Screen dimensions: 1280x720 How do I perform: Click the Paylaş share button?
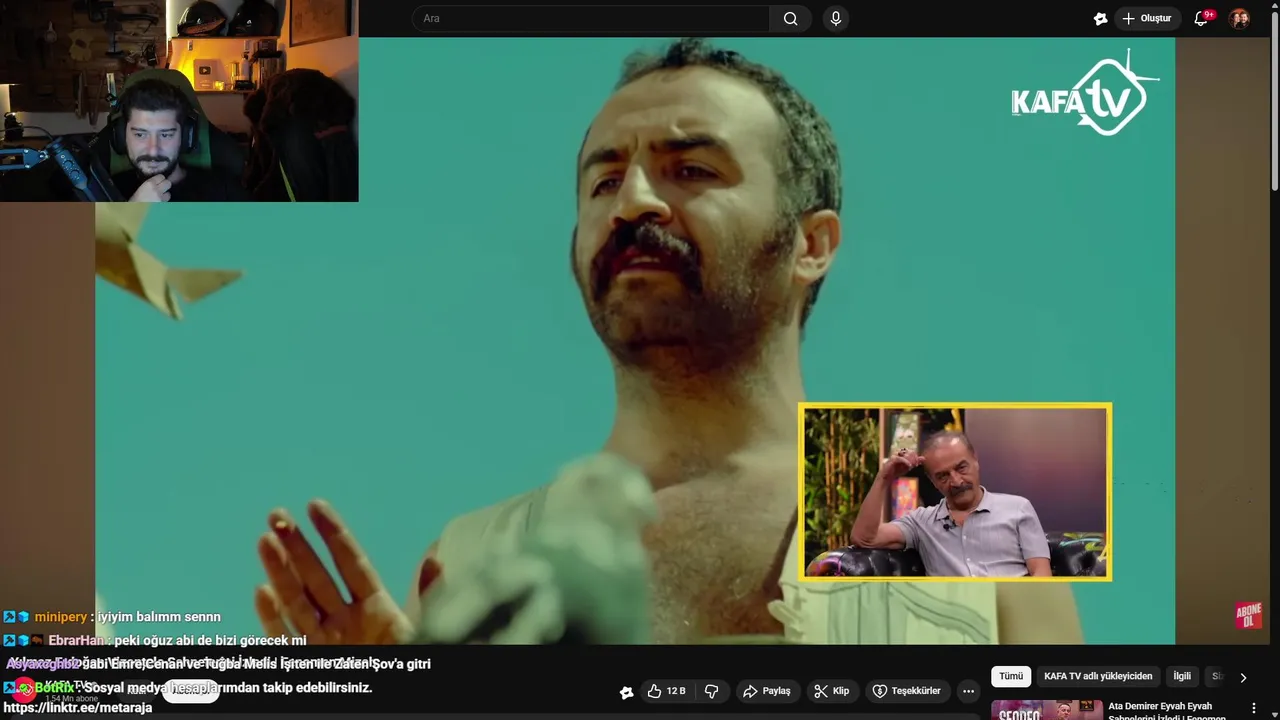(767, 691)
